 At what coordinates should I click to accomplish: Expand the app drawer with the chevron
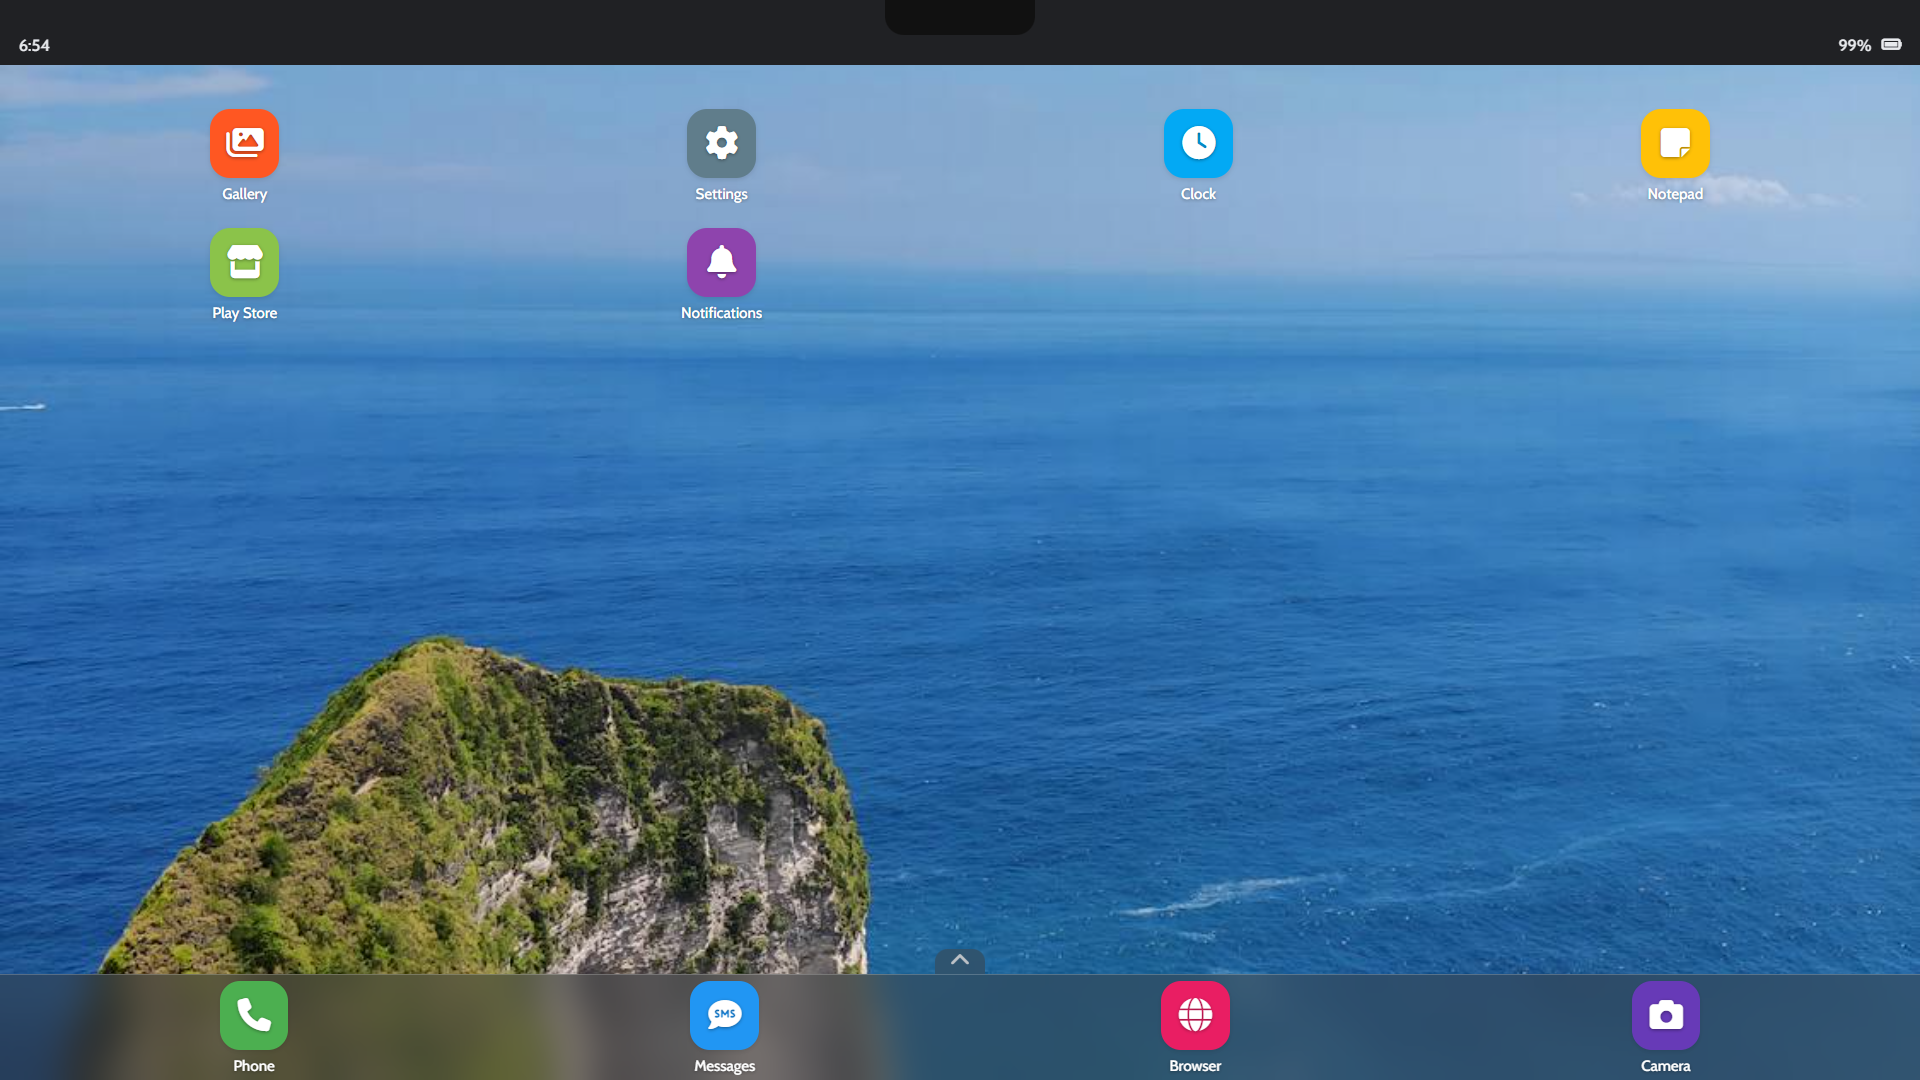coord(959,960)
